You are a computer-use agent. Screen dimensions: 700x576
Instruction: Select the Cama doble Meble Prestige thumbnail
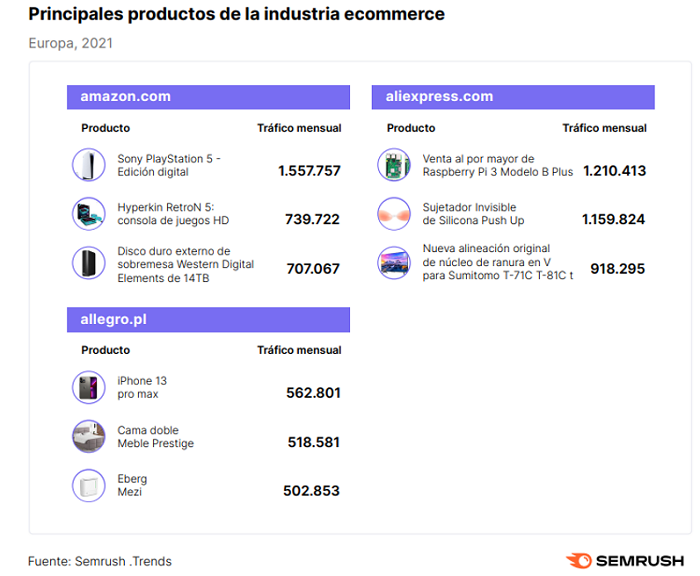pos(88,437)
